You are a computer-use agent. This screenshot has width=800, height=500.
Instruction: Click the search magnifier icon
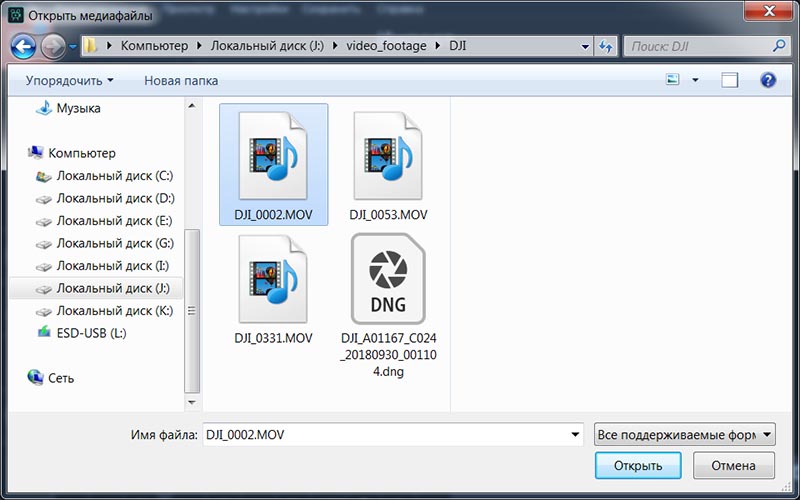779,46
